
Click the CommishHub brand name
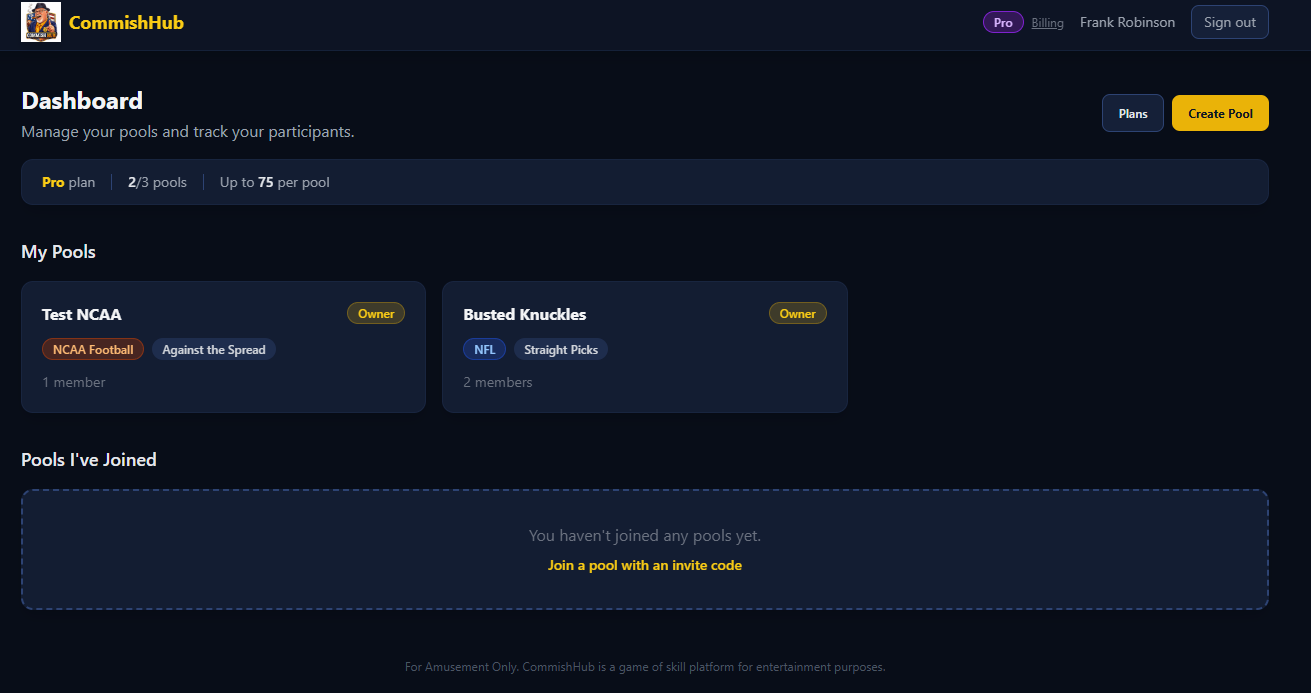click(x=126, y=22)
